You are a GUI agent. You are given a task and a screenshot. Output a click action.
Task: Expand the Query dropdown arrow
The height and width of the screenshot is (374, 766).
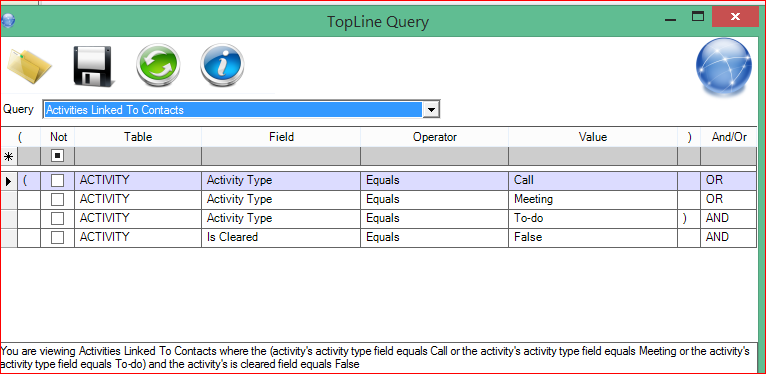coord(431,109)
